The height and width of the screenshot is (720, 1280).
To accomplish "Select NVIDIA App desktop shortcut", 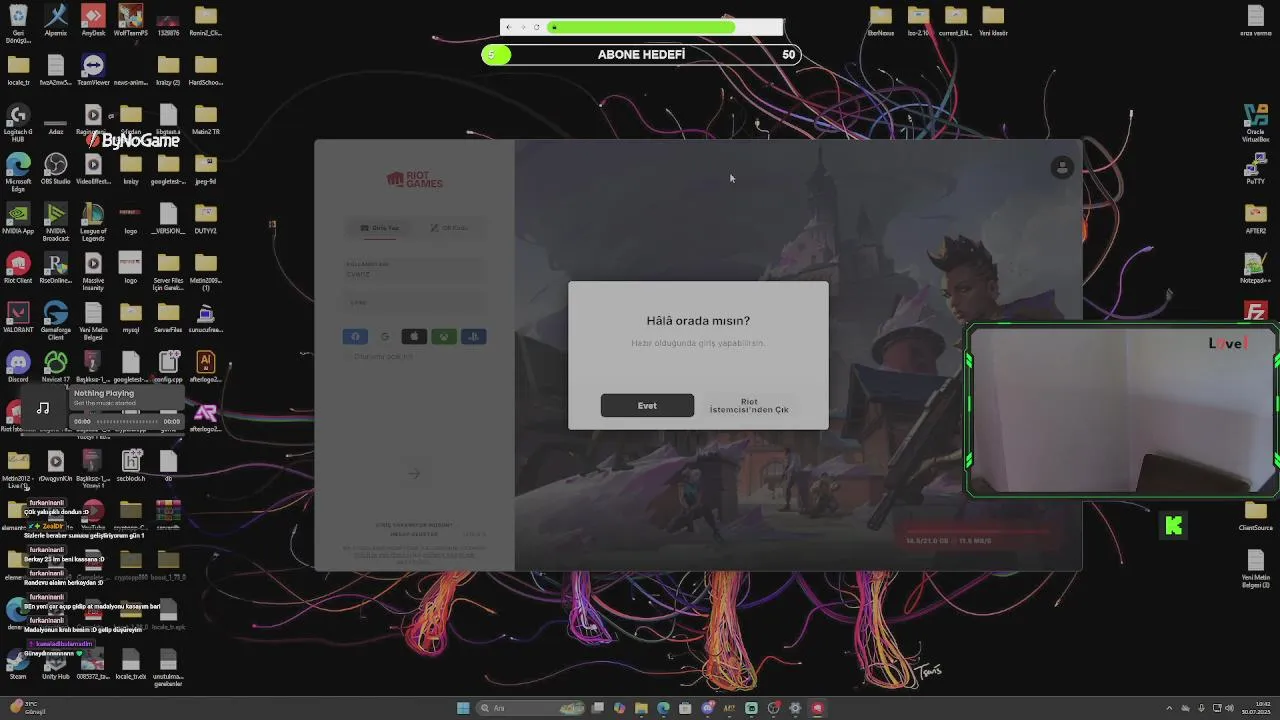I will (x=18, y=218).
